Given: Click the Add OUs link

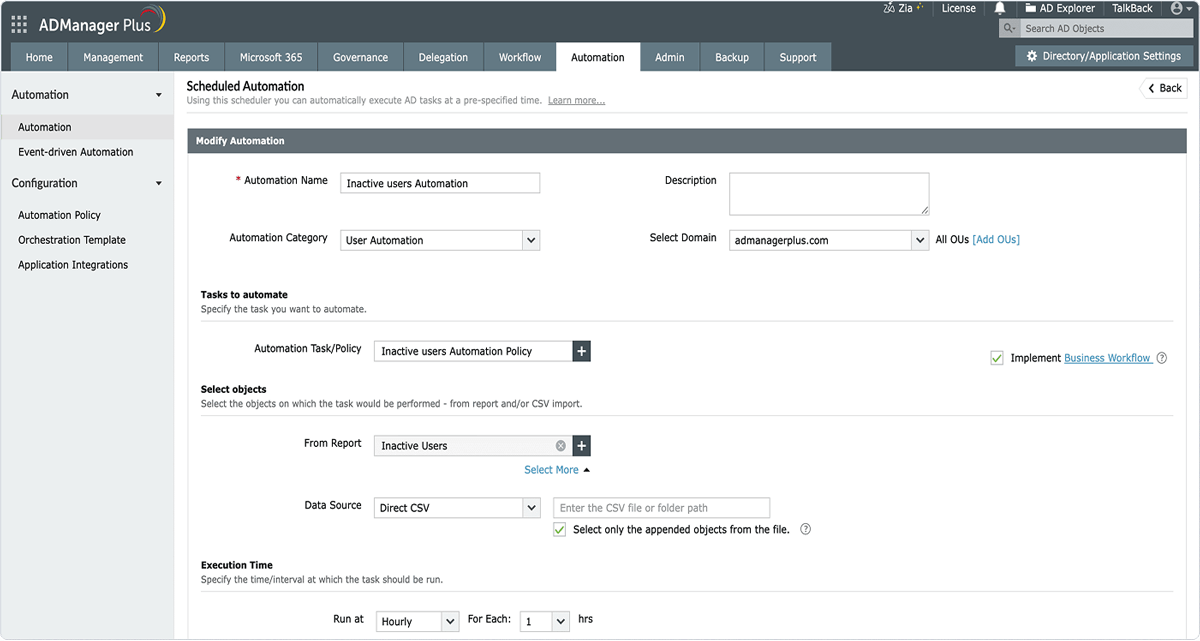Looking at the screenshot, I should click(x=996, y=240).
